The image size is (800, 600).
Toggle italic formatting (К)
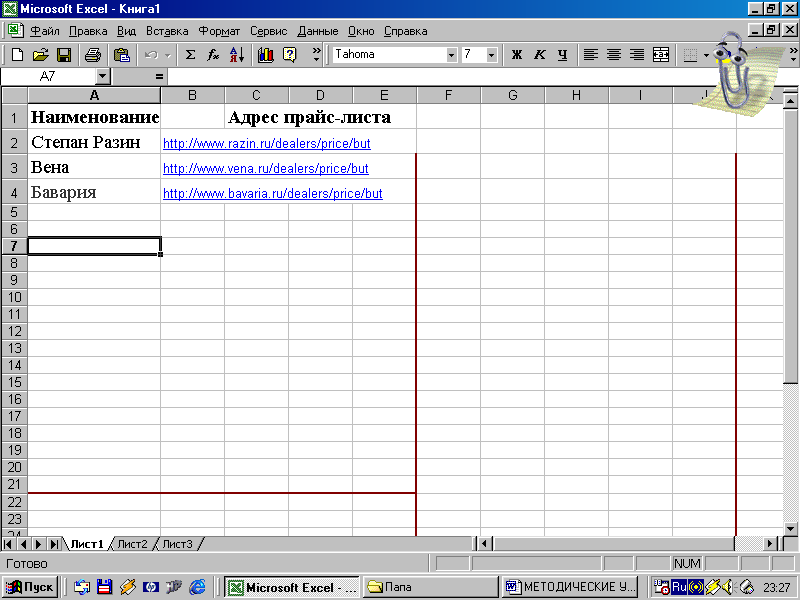[x=539, y=55]
